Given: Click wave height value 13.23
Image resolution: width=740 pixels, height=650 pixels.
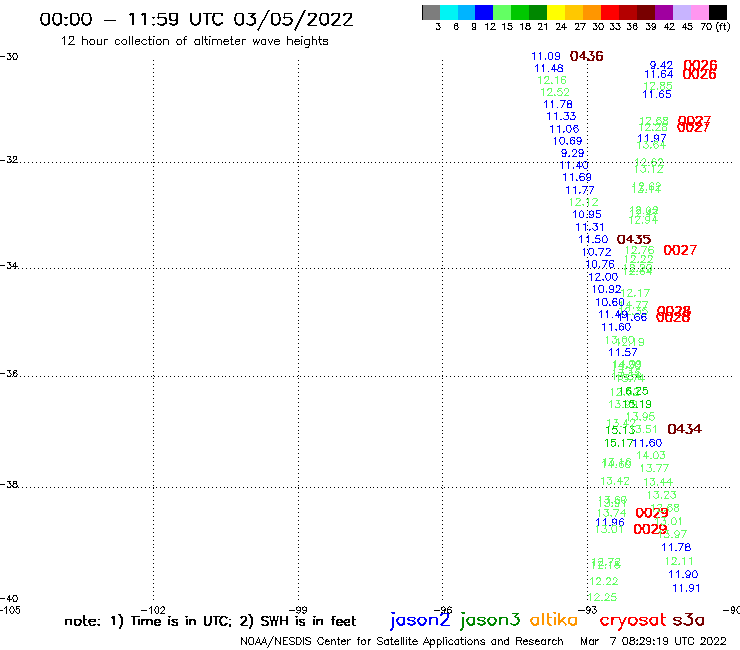Looking at the screenshot, I should [662, 495].
